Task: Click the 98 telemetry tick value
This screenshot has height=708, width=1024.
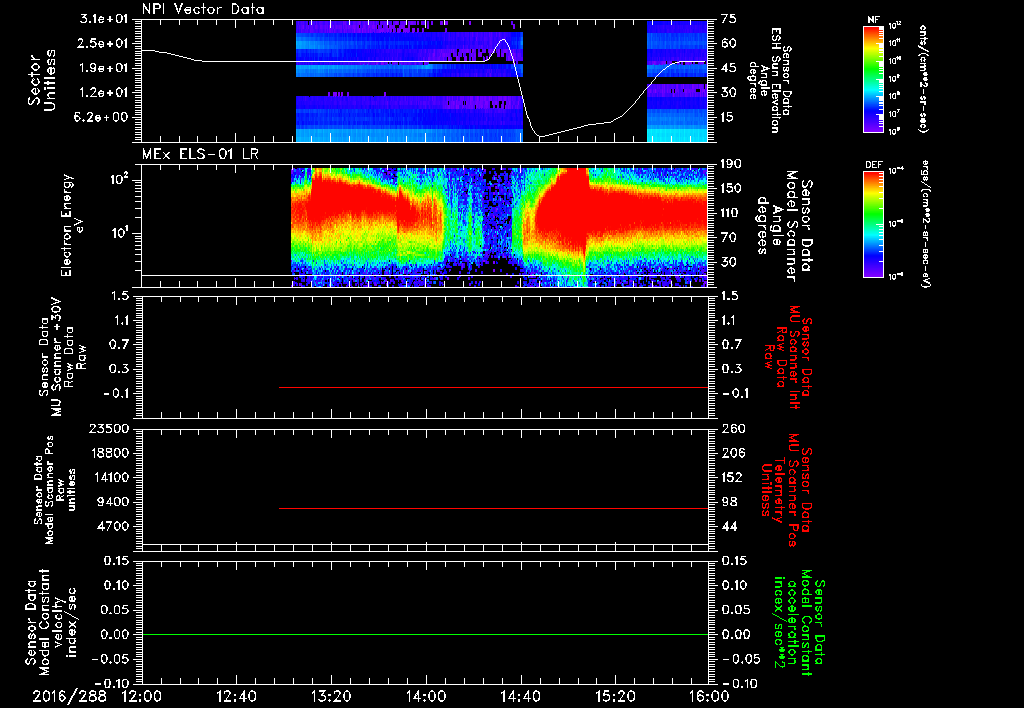Action: [729, 502]
